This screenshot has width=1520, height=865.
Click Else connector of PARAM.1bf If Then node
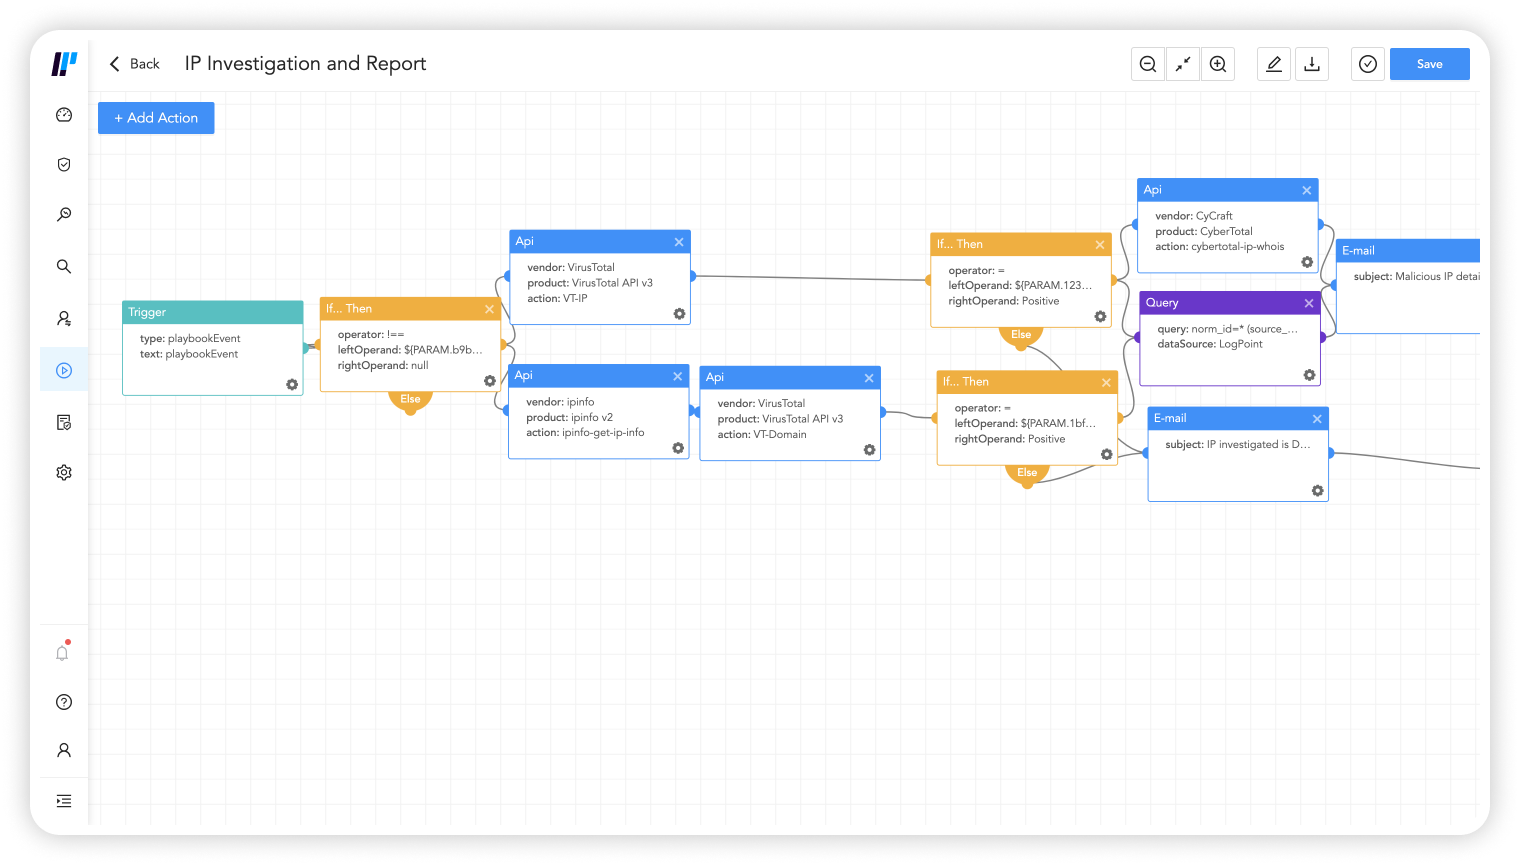coord(1027,474)
